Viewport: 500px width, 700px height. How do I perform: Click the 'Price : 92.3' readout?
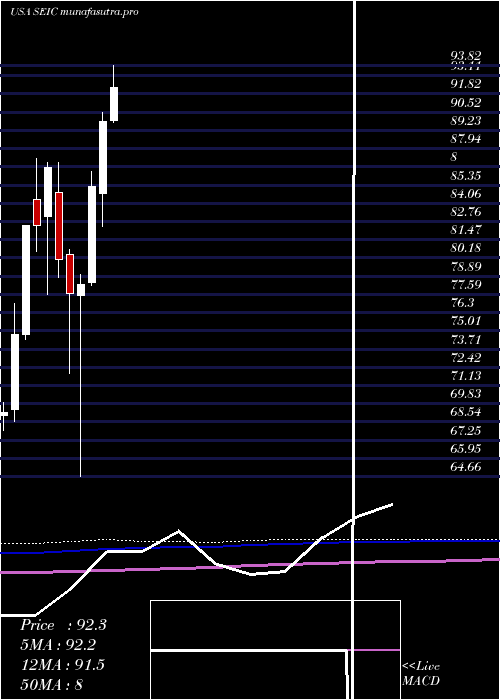click(63, 625)
